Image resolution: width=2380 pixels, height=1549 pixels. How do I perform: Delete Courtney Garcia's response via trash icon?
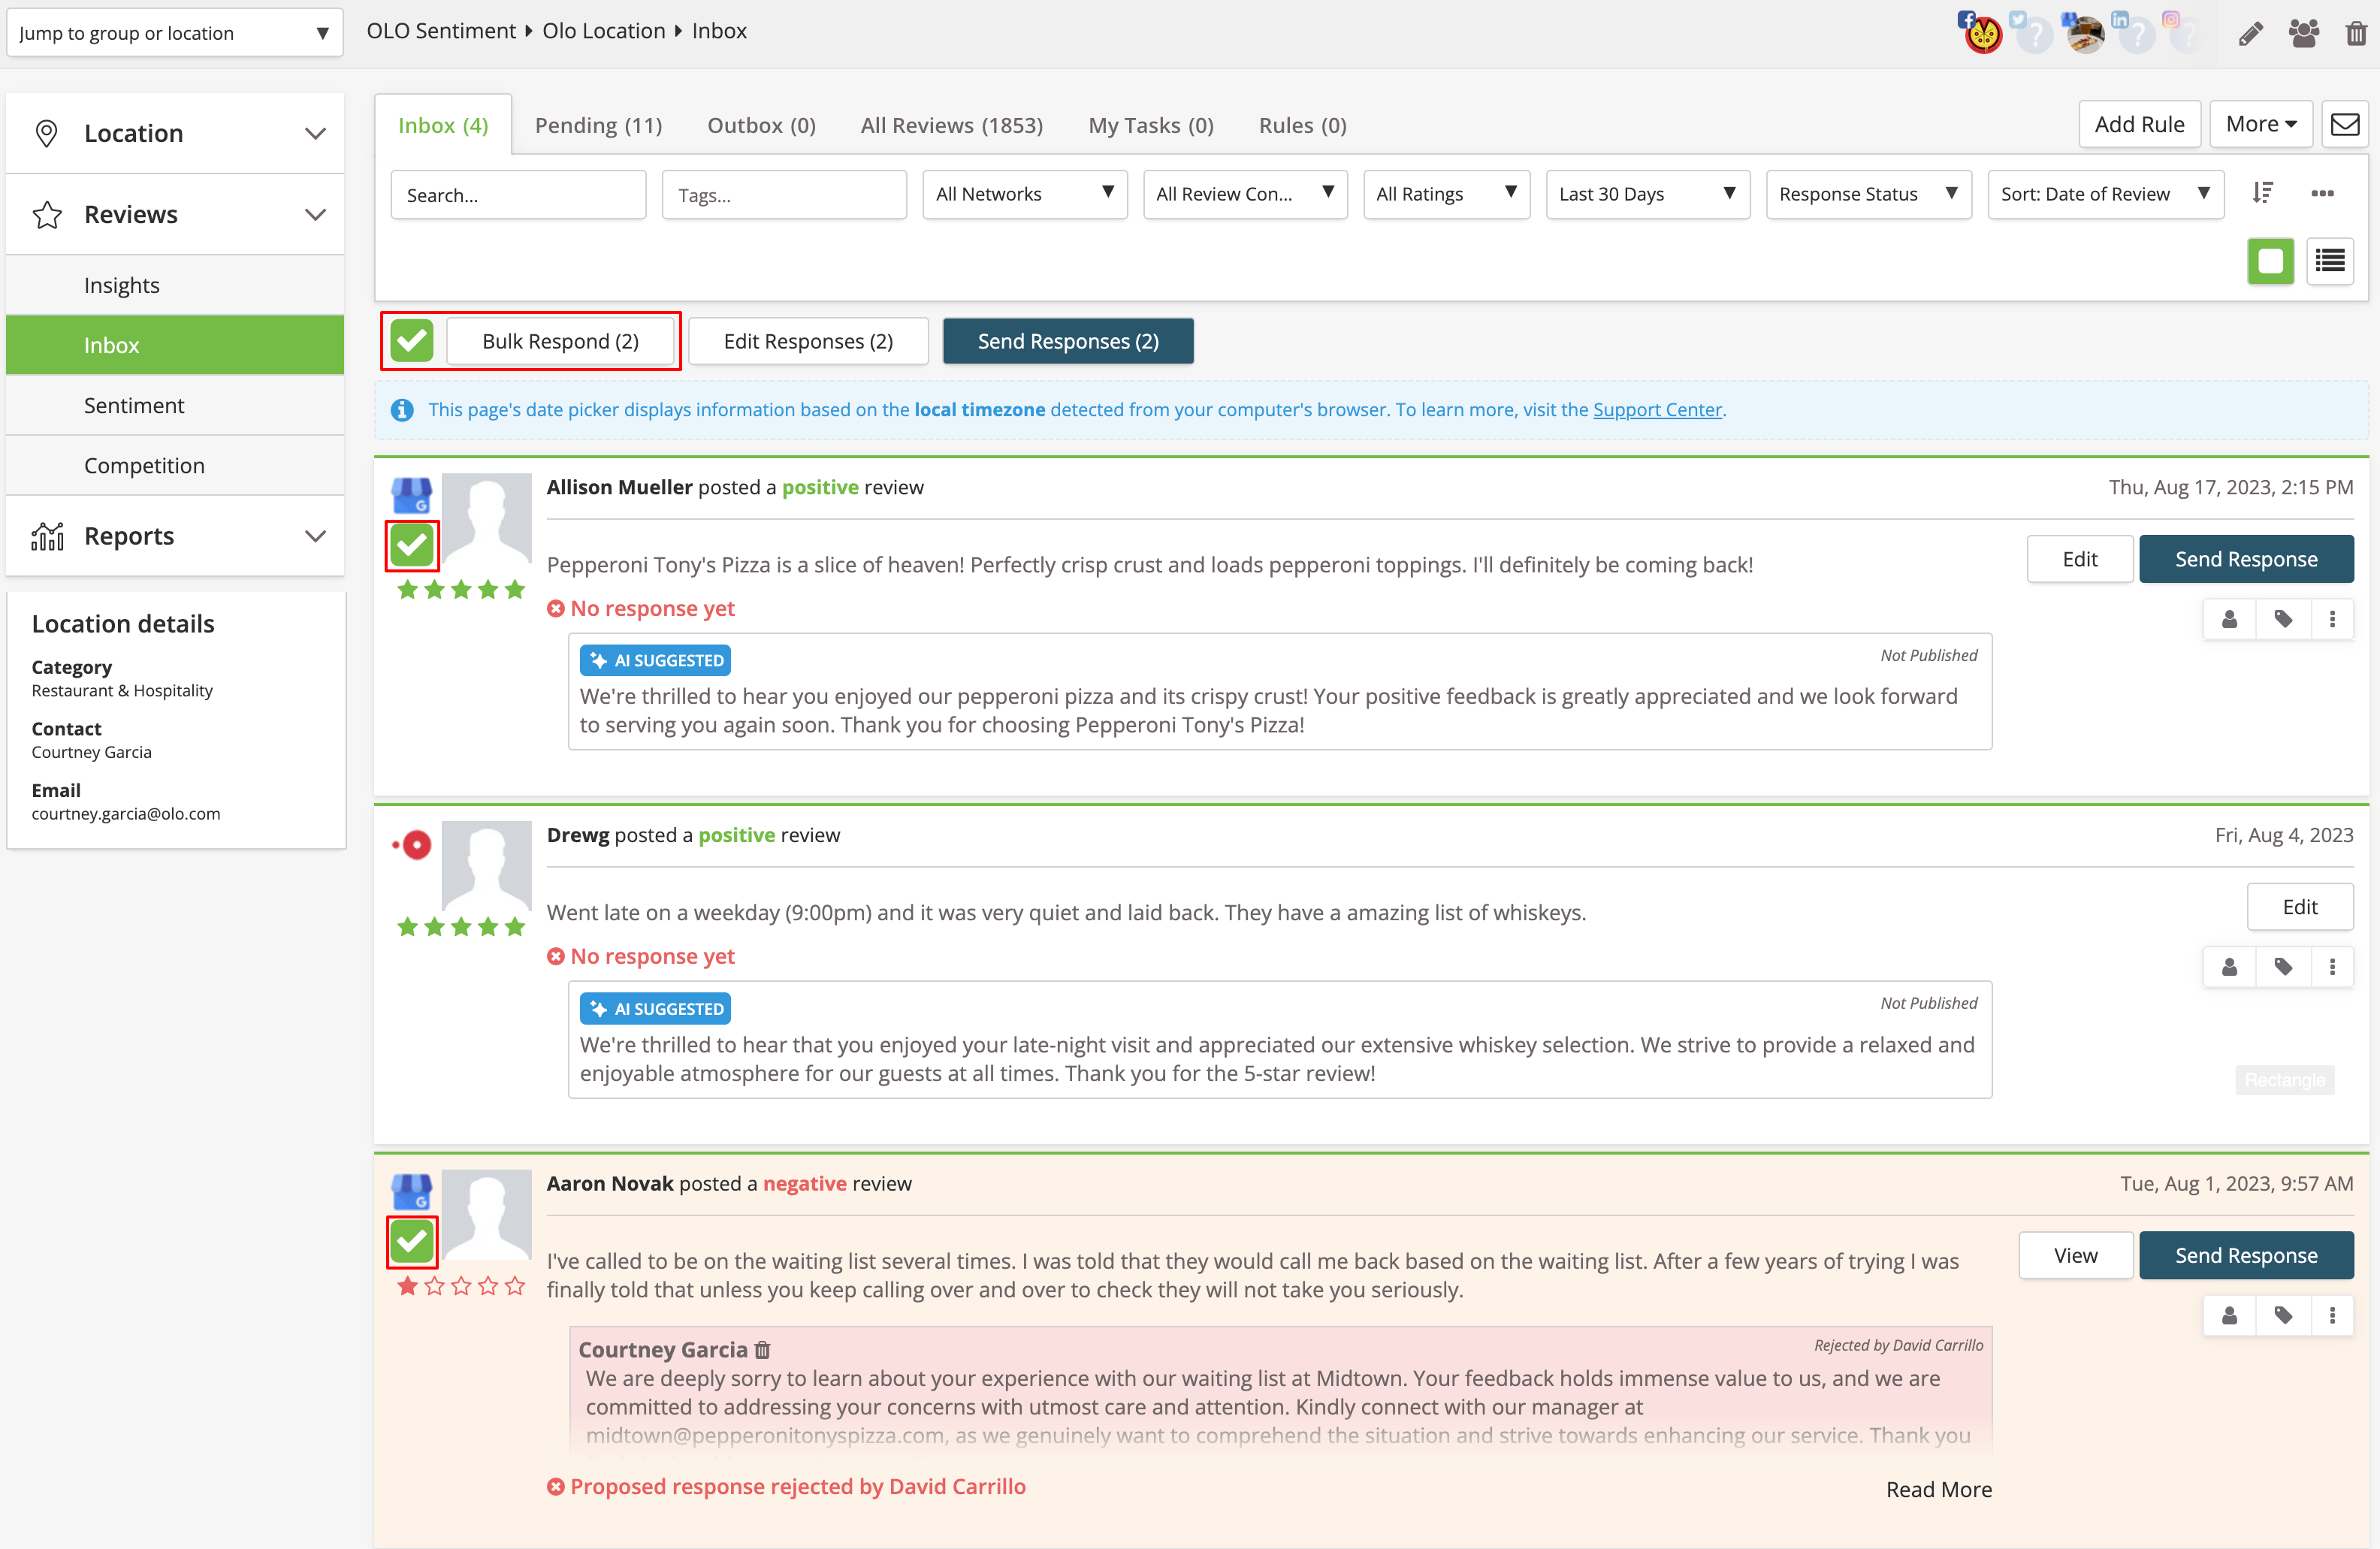[763, 1350]
